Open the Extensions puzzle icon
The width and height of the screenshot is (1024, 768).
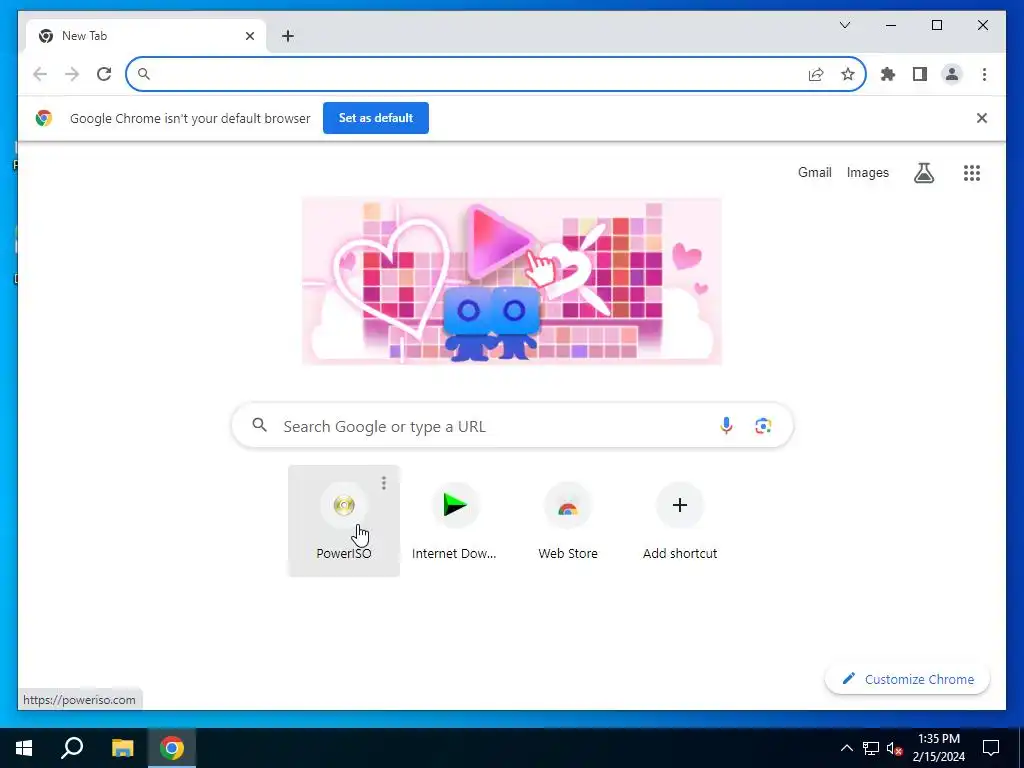888,74
